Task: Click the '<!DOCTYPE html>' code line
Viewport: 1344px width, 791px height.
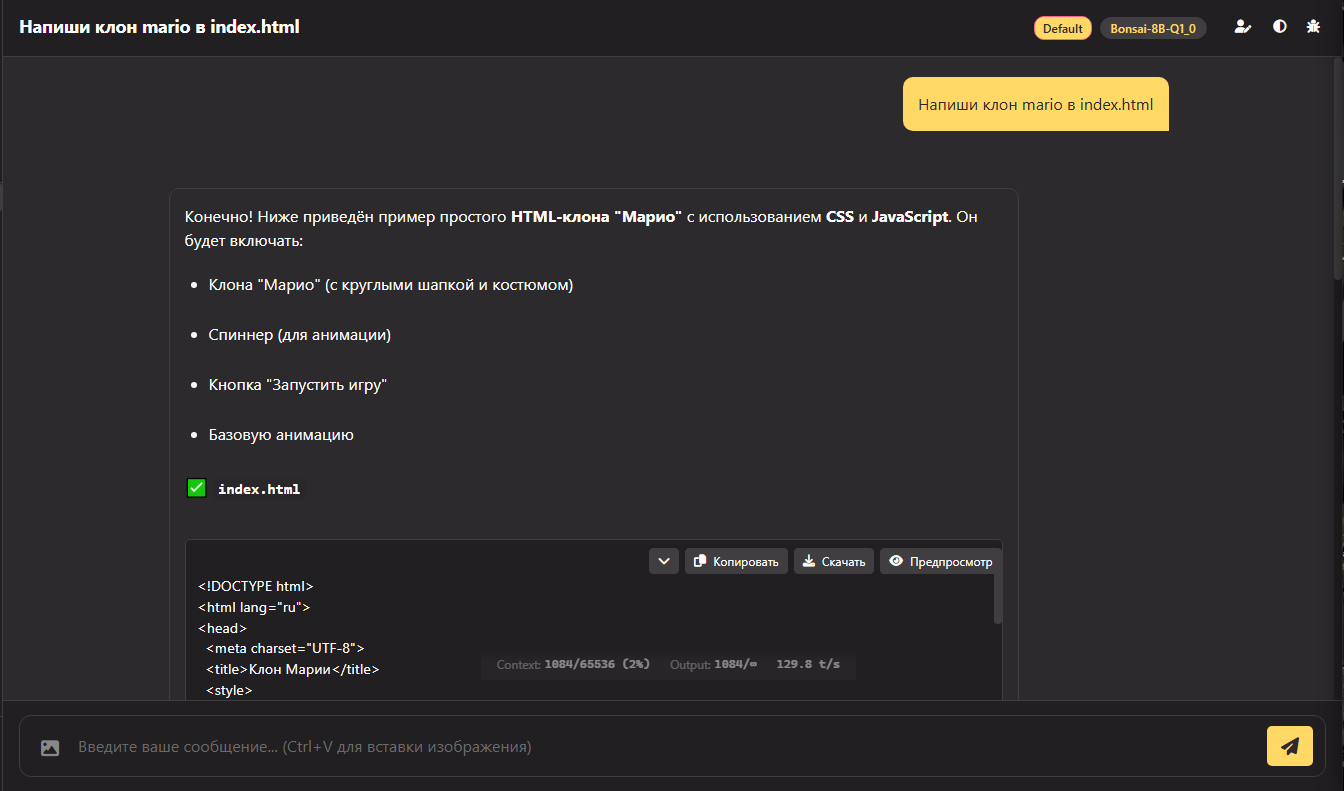Action: (256, 587)
